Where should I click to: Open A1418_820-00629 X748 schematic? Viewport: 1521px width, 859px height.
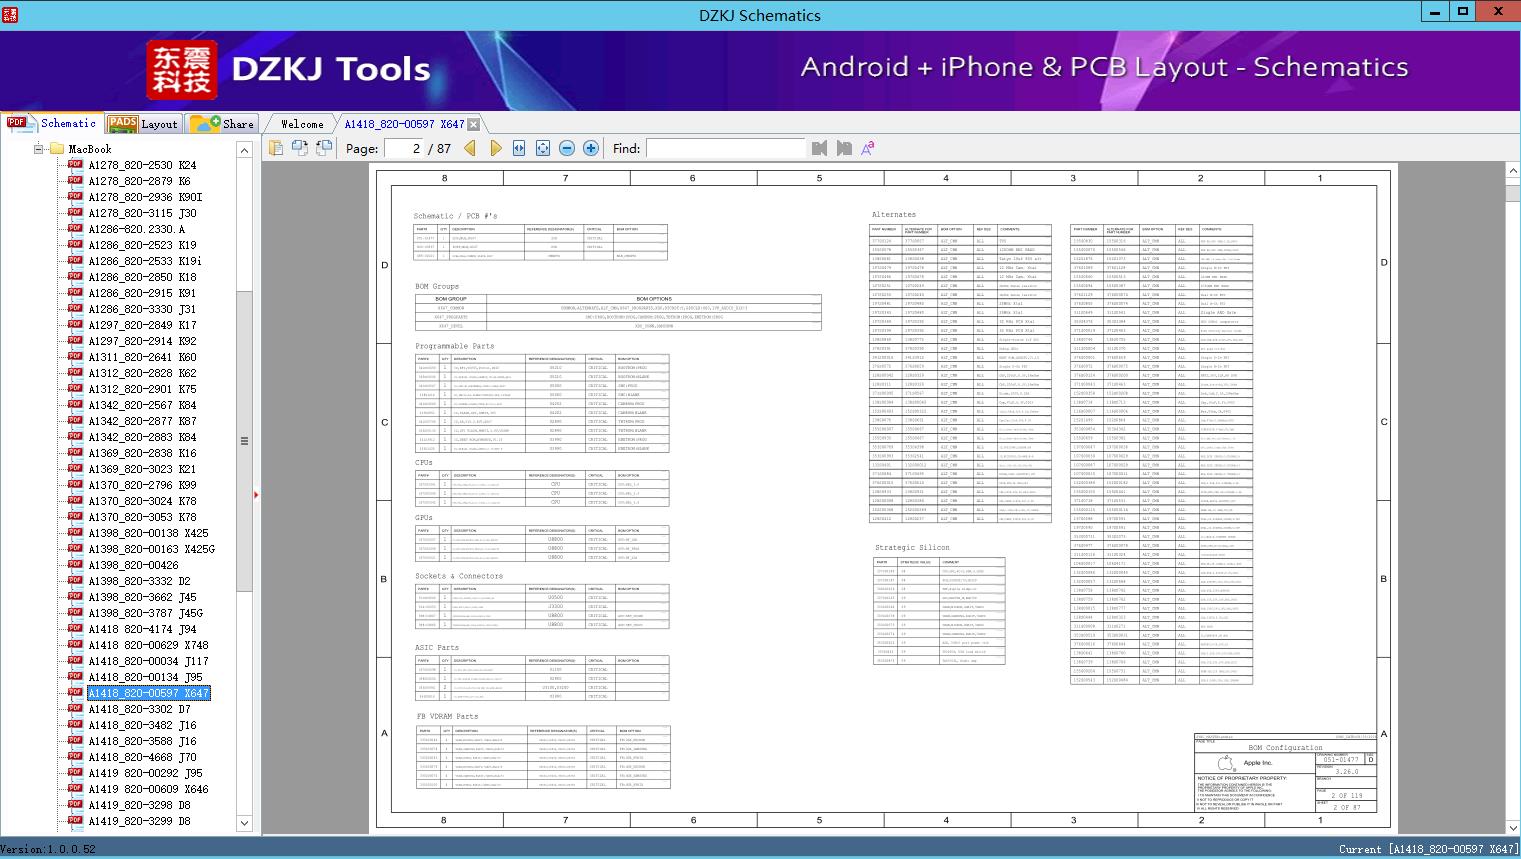(148, 645)
